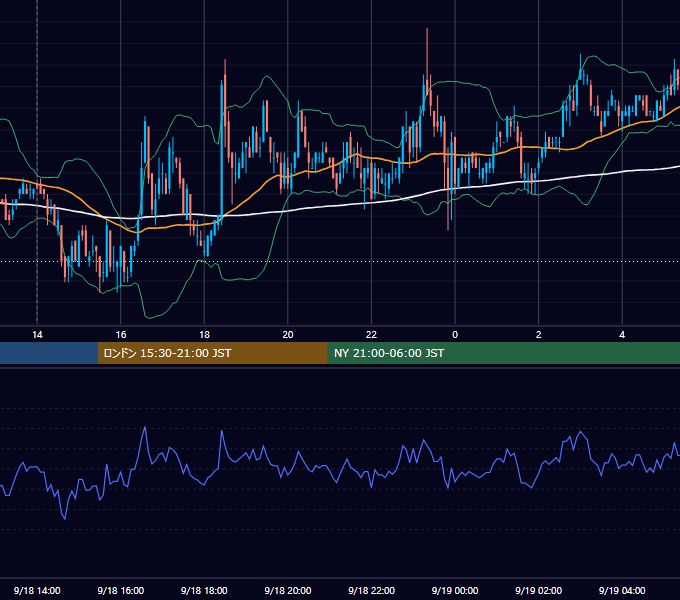Click the 9/18 20:00 time label

point(288,590)
